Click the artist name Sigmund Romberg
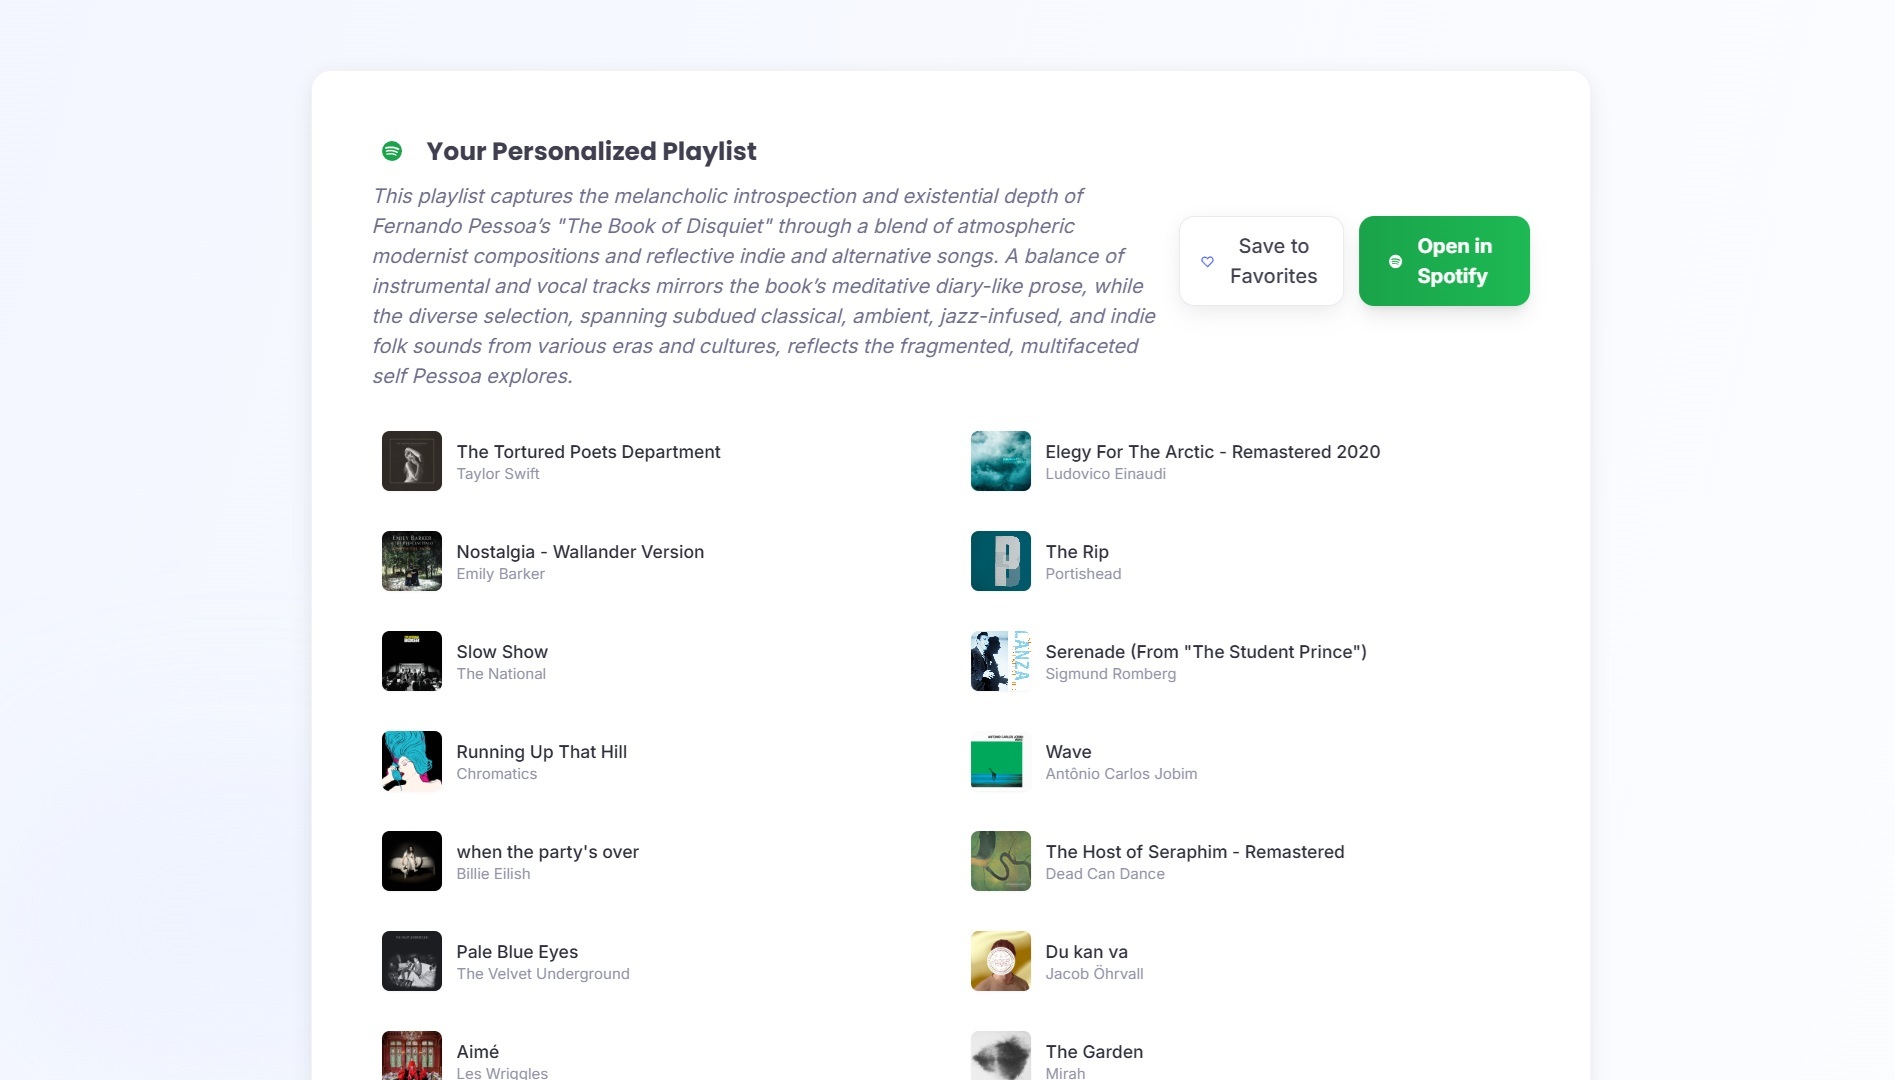This screenshot has height=1080, width=1895. click(x=1111, y=674)
